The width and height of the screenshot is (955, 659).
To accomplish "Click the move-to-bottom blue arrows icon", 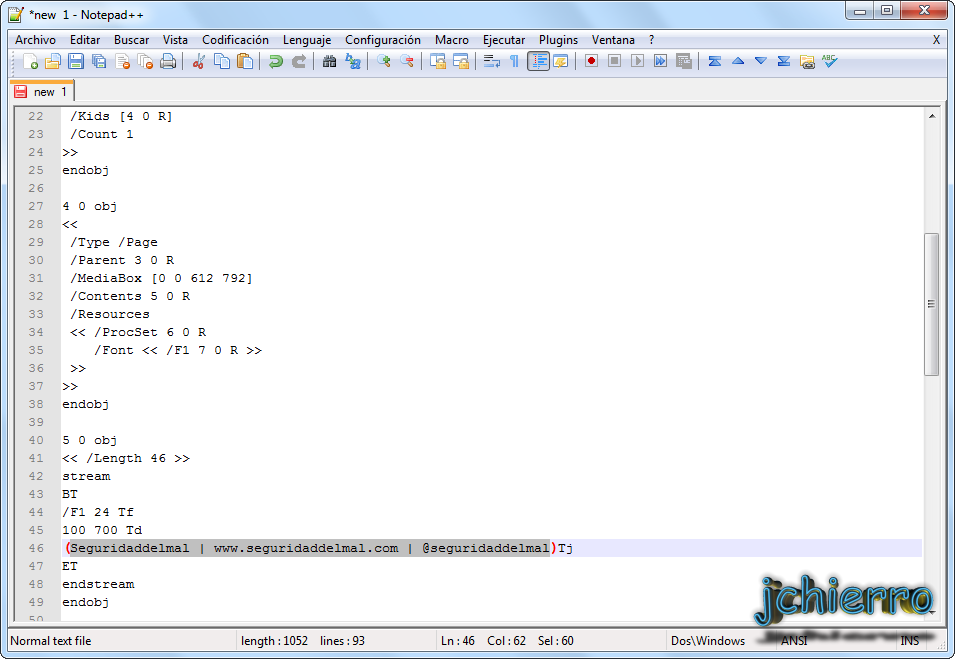I will click(x=784, y=61).
